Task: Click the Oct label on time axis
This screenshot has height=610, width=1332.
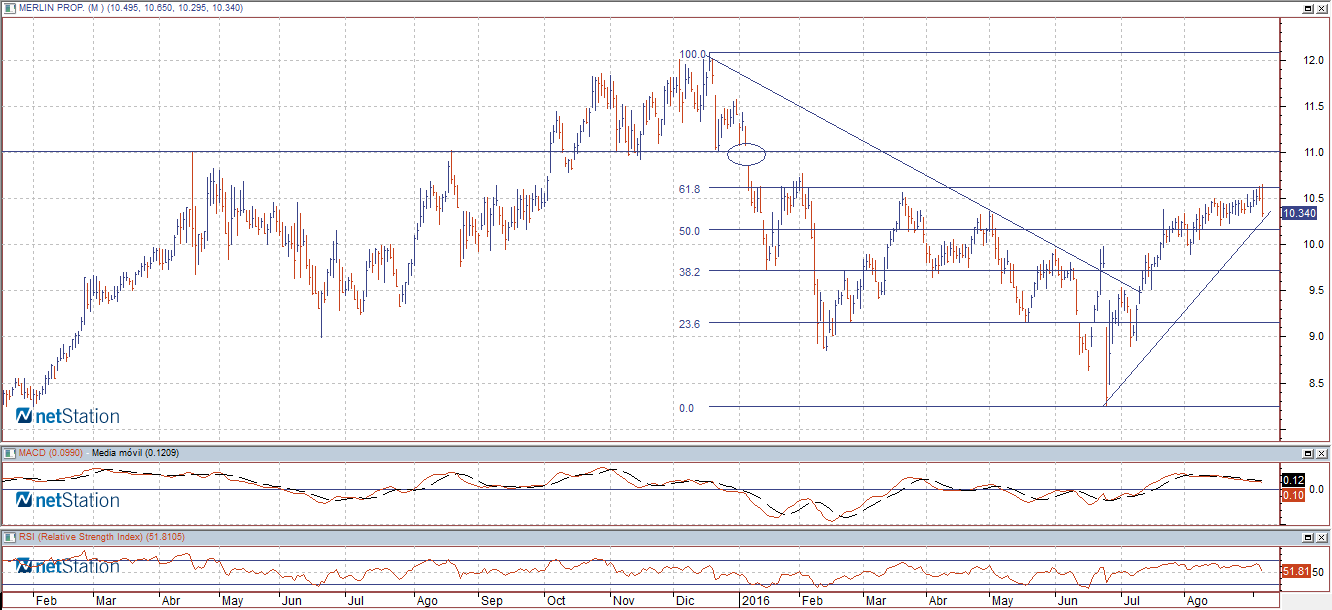Action: click(x=556, y=602)
